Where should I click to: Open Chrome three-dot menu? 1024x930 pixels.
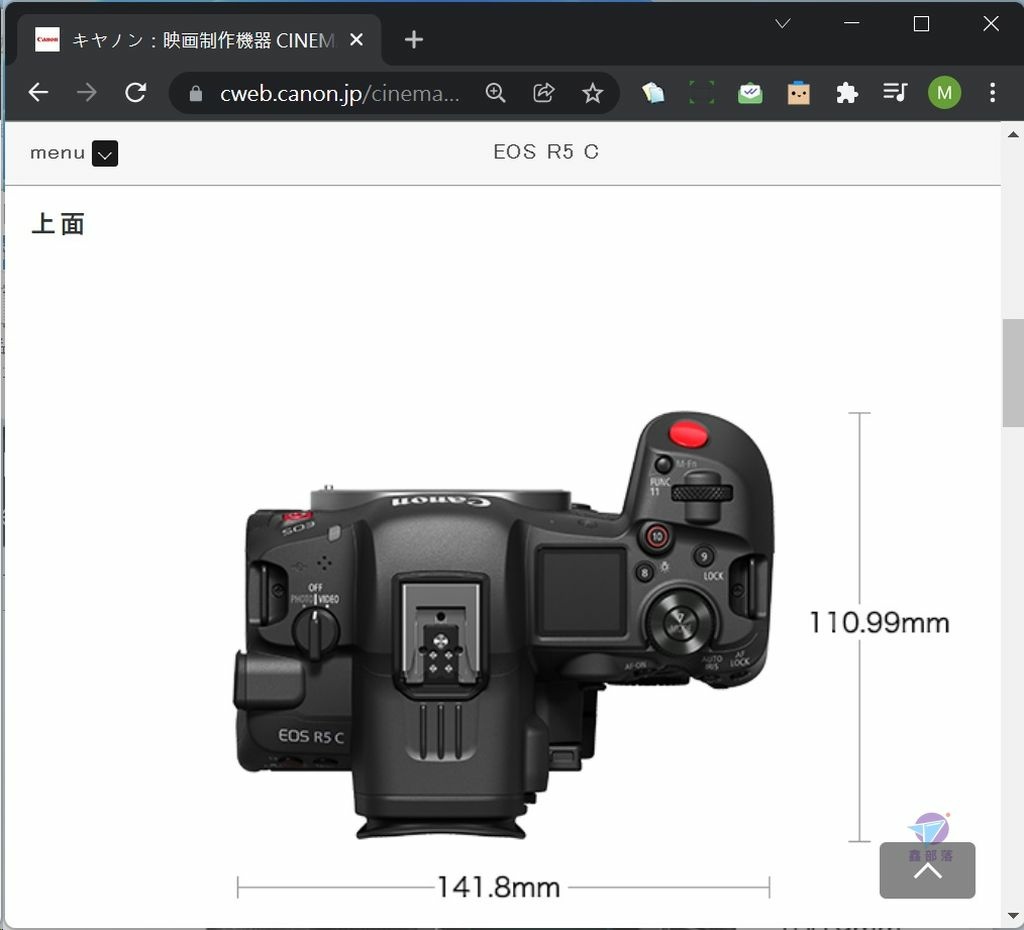[x=992, y=93]
